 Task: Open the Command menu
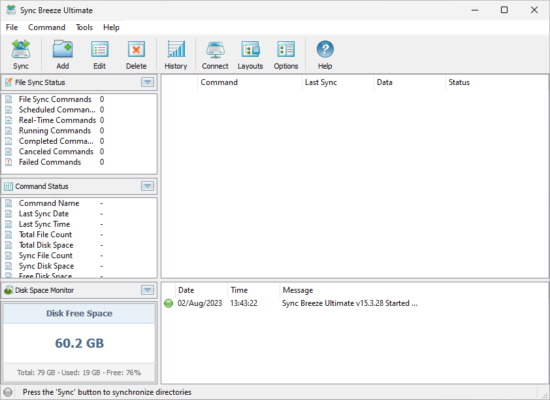click(47, 27)
